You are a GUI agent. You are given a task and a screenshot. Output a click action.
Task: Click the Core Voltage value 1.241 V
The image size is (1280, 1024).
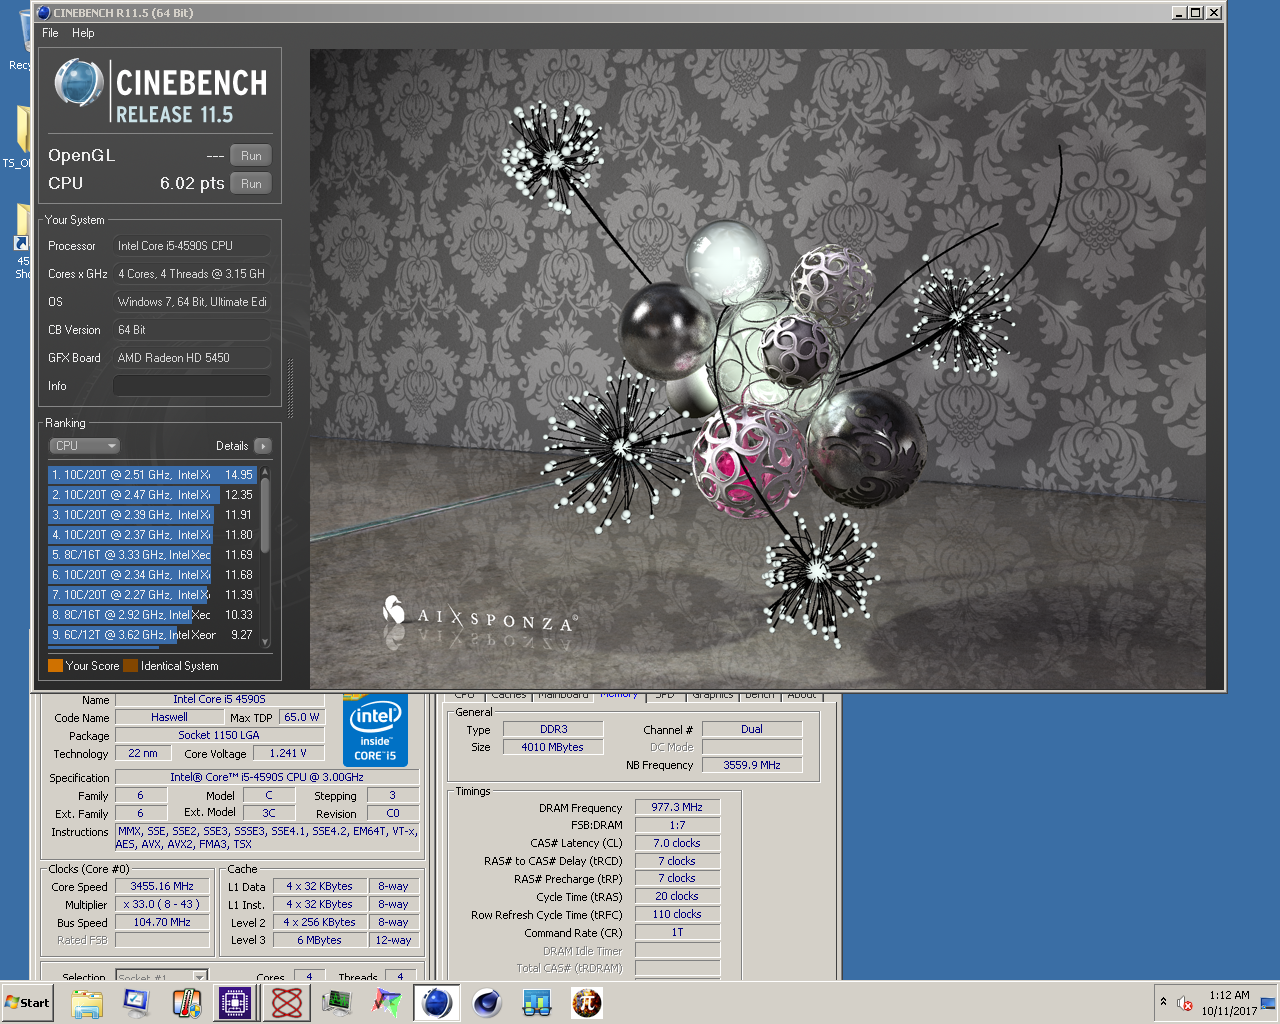tap(288, 753)
